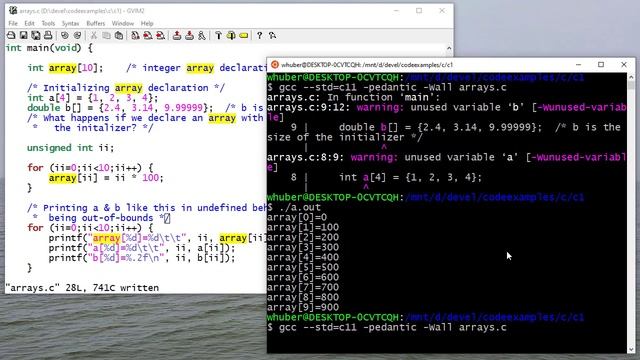Viewport: 640px width, 360px height.
Task: Click the Find Help toolbar icon
Action: click(272, 36)
